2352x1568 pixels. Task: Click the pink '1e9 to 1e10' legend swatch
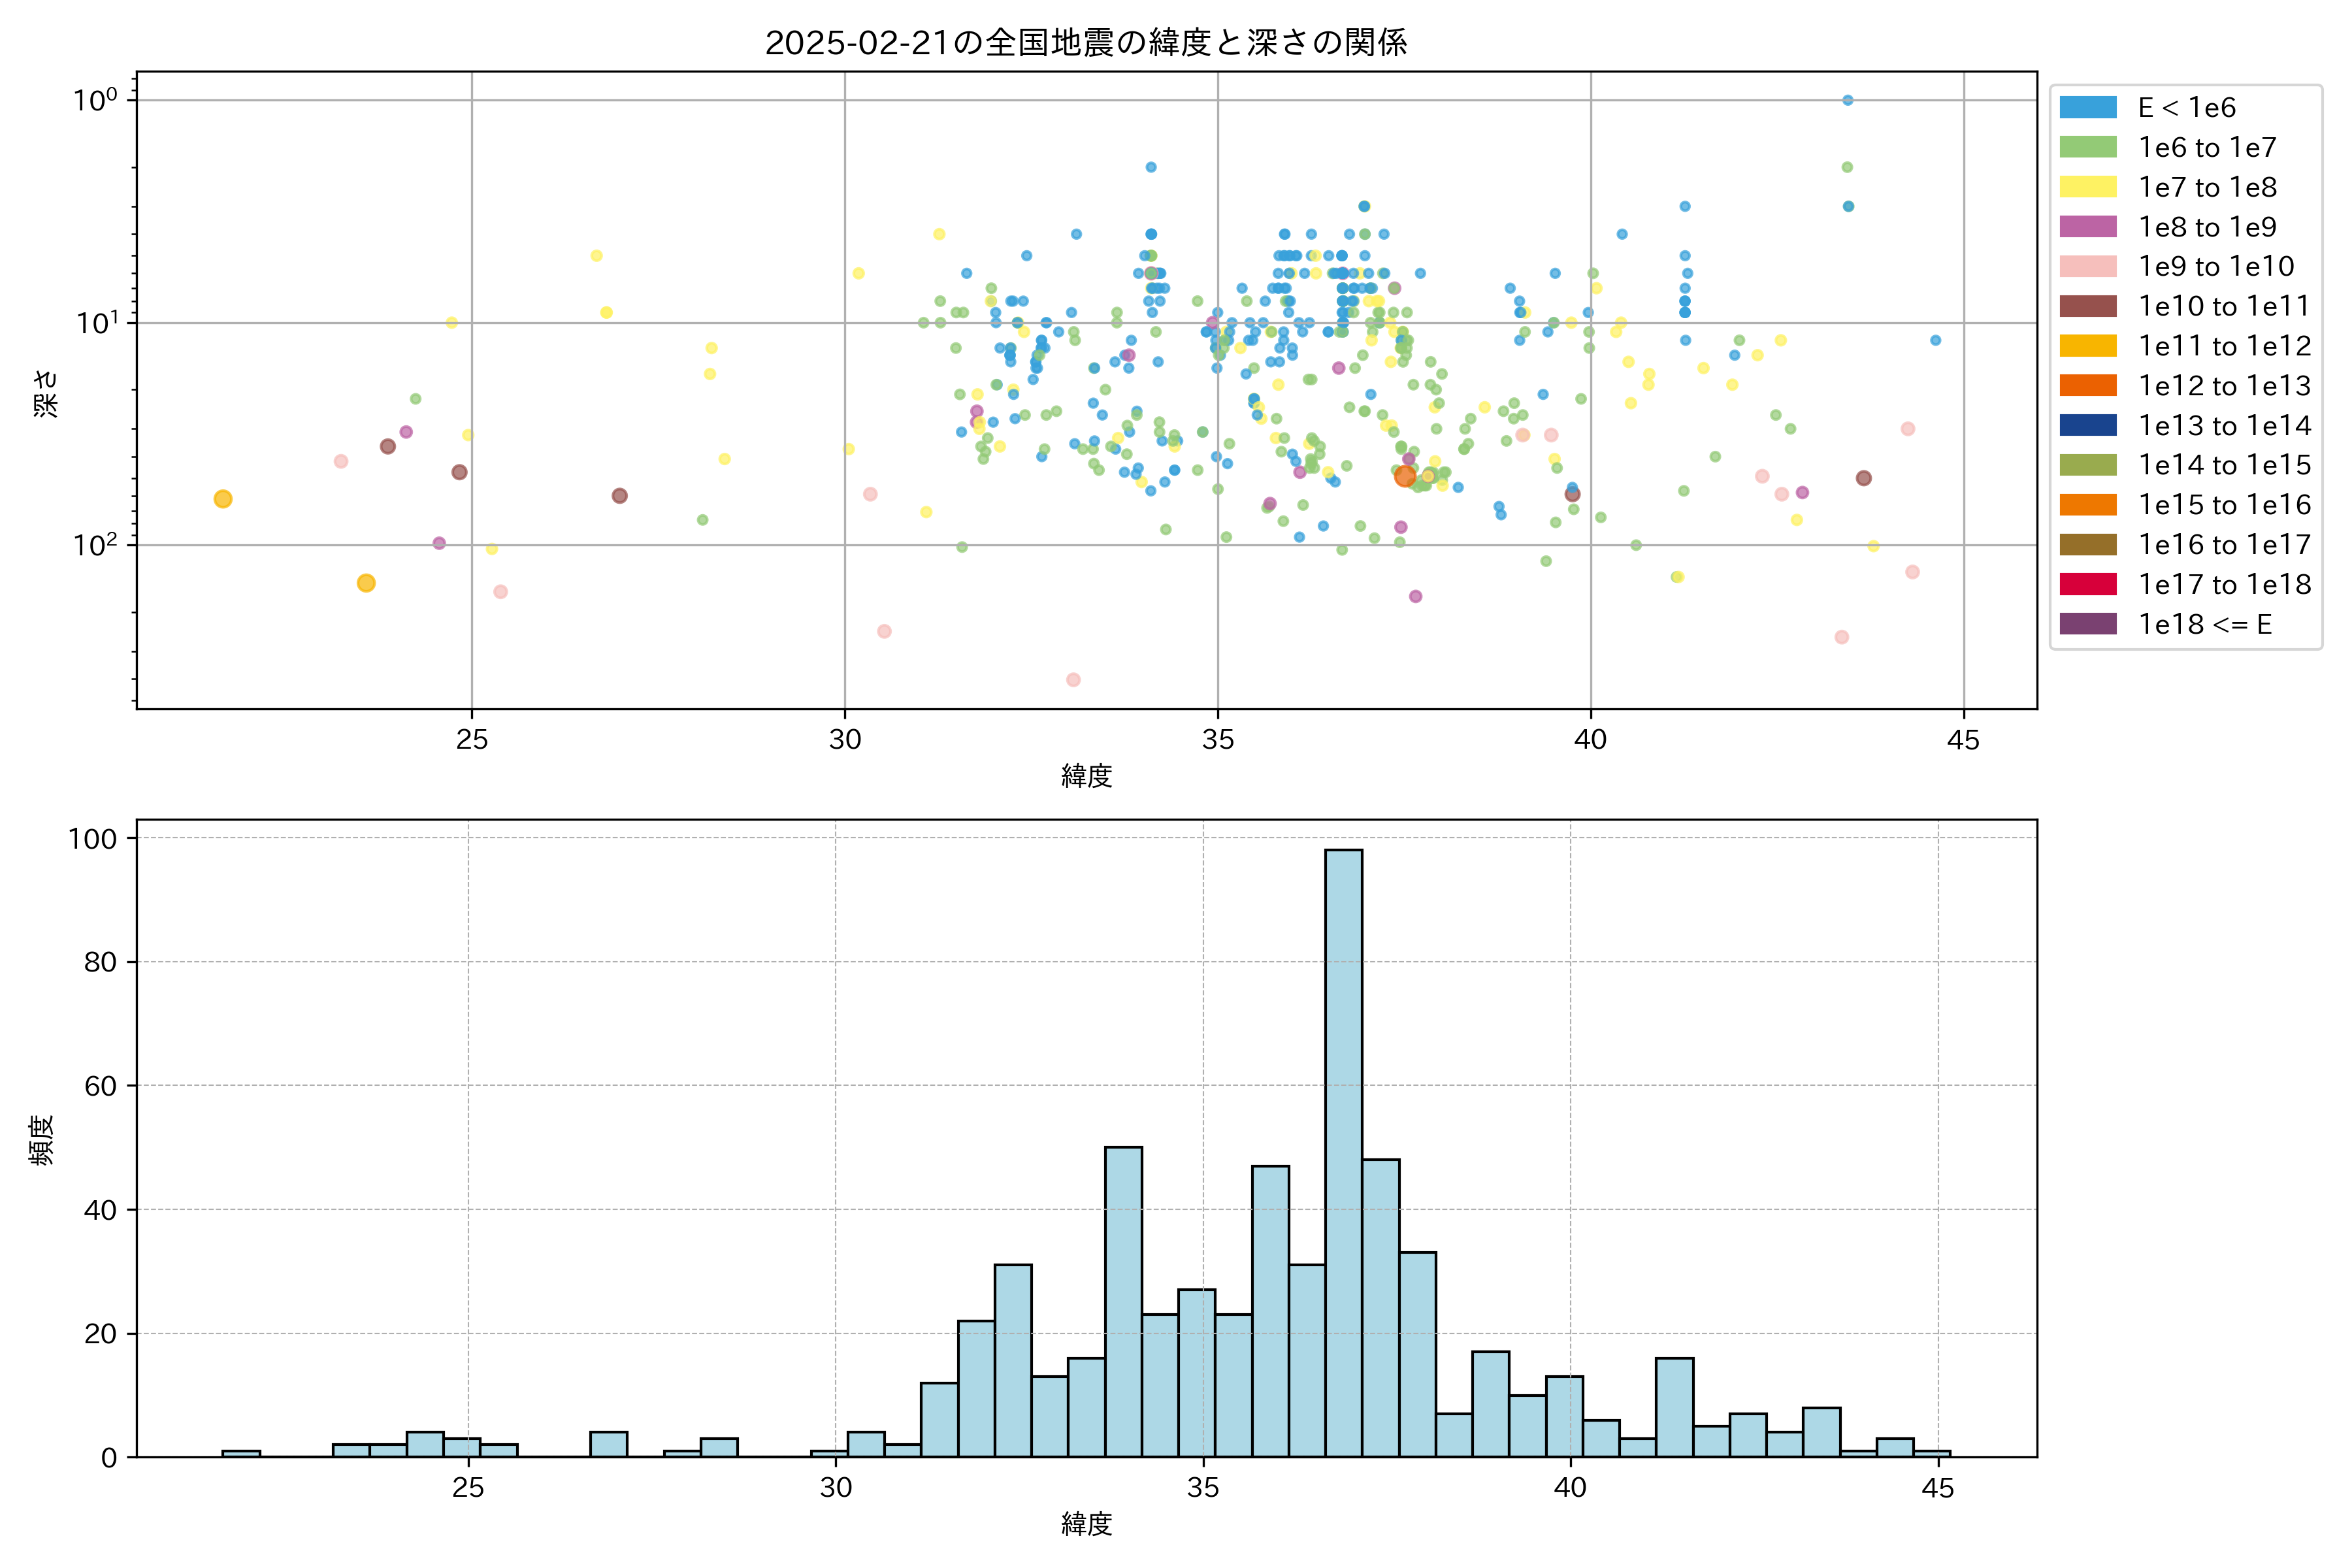click(x=2088, y=266)
